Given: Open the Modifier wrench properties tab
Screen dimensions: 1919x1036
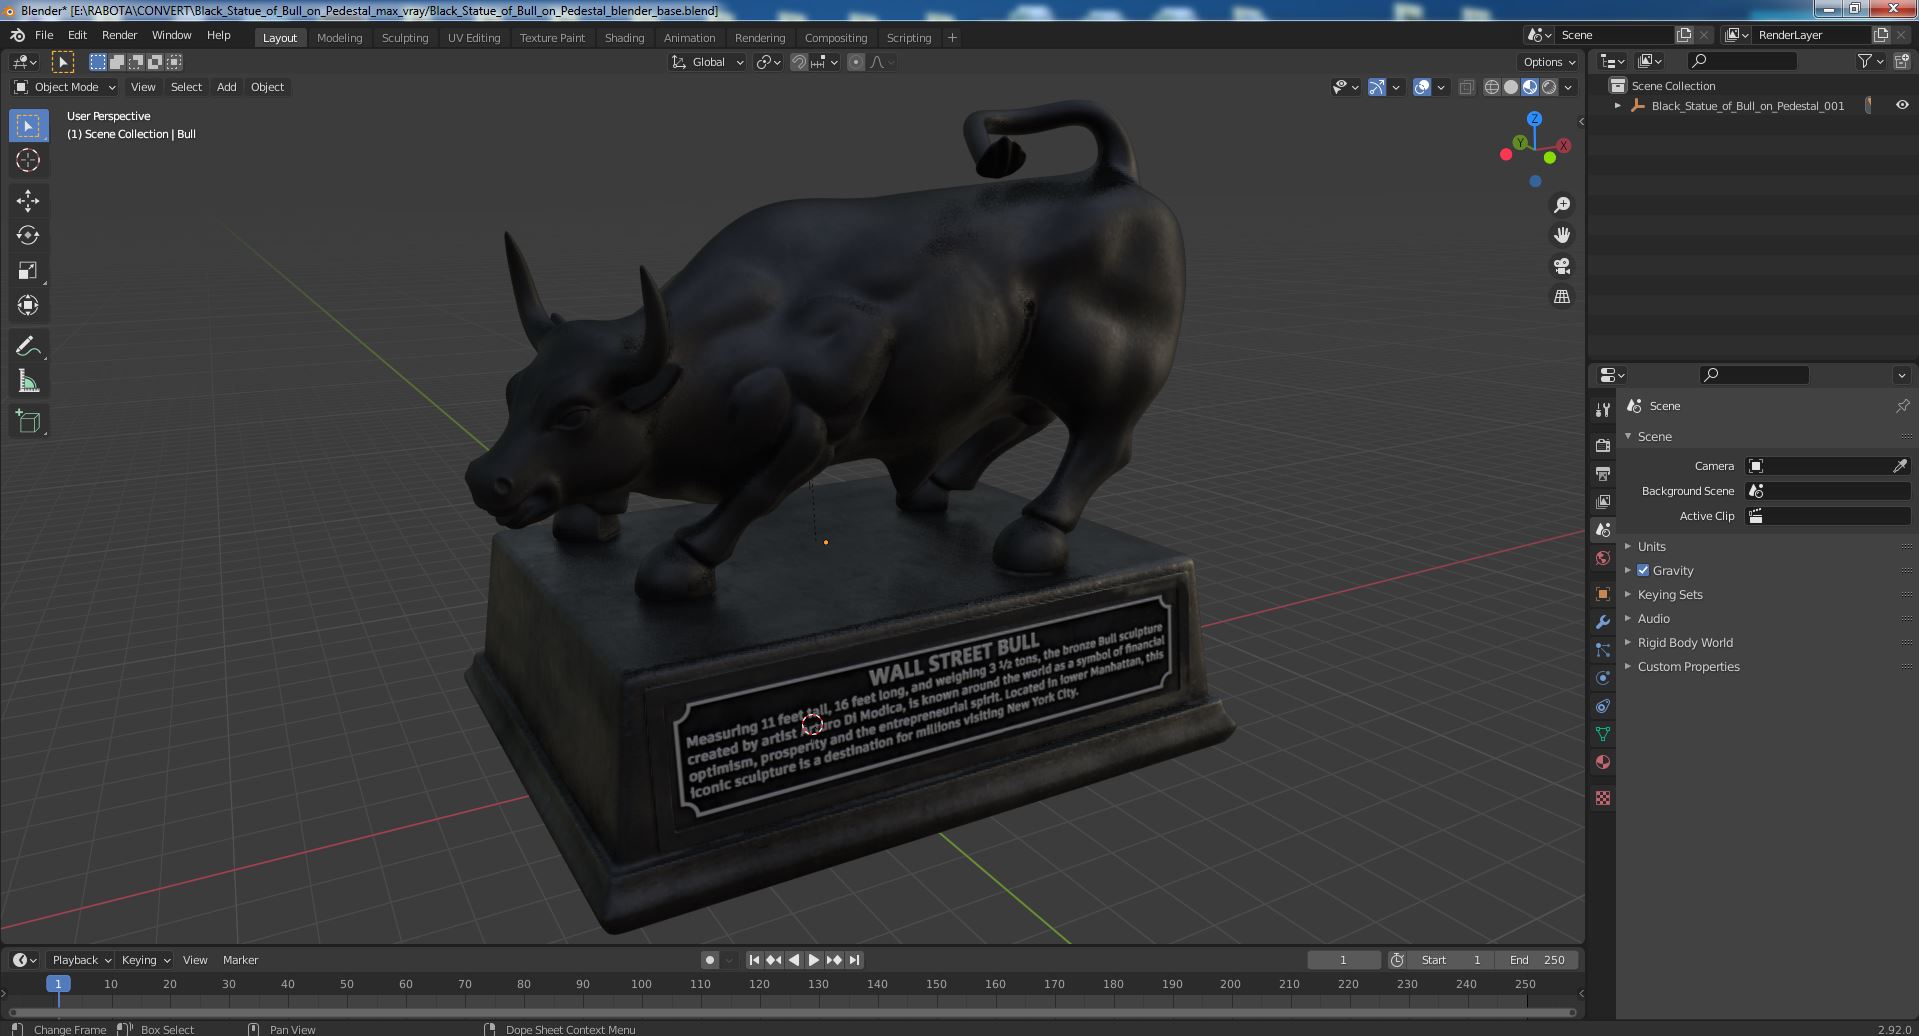Looking at the screenshot, I should [x=1603, y=622].
